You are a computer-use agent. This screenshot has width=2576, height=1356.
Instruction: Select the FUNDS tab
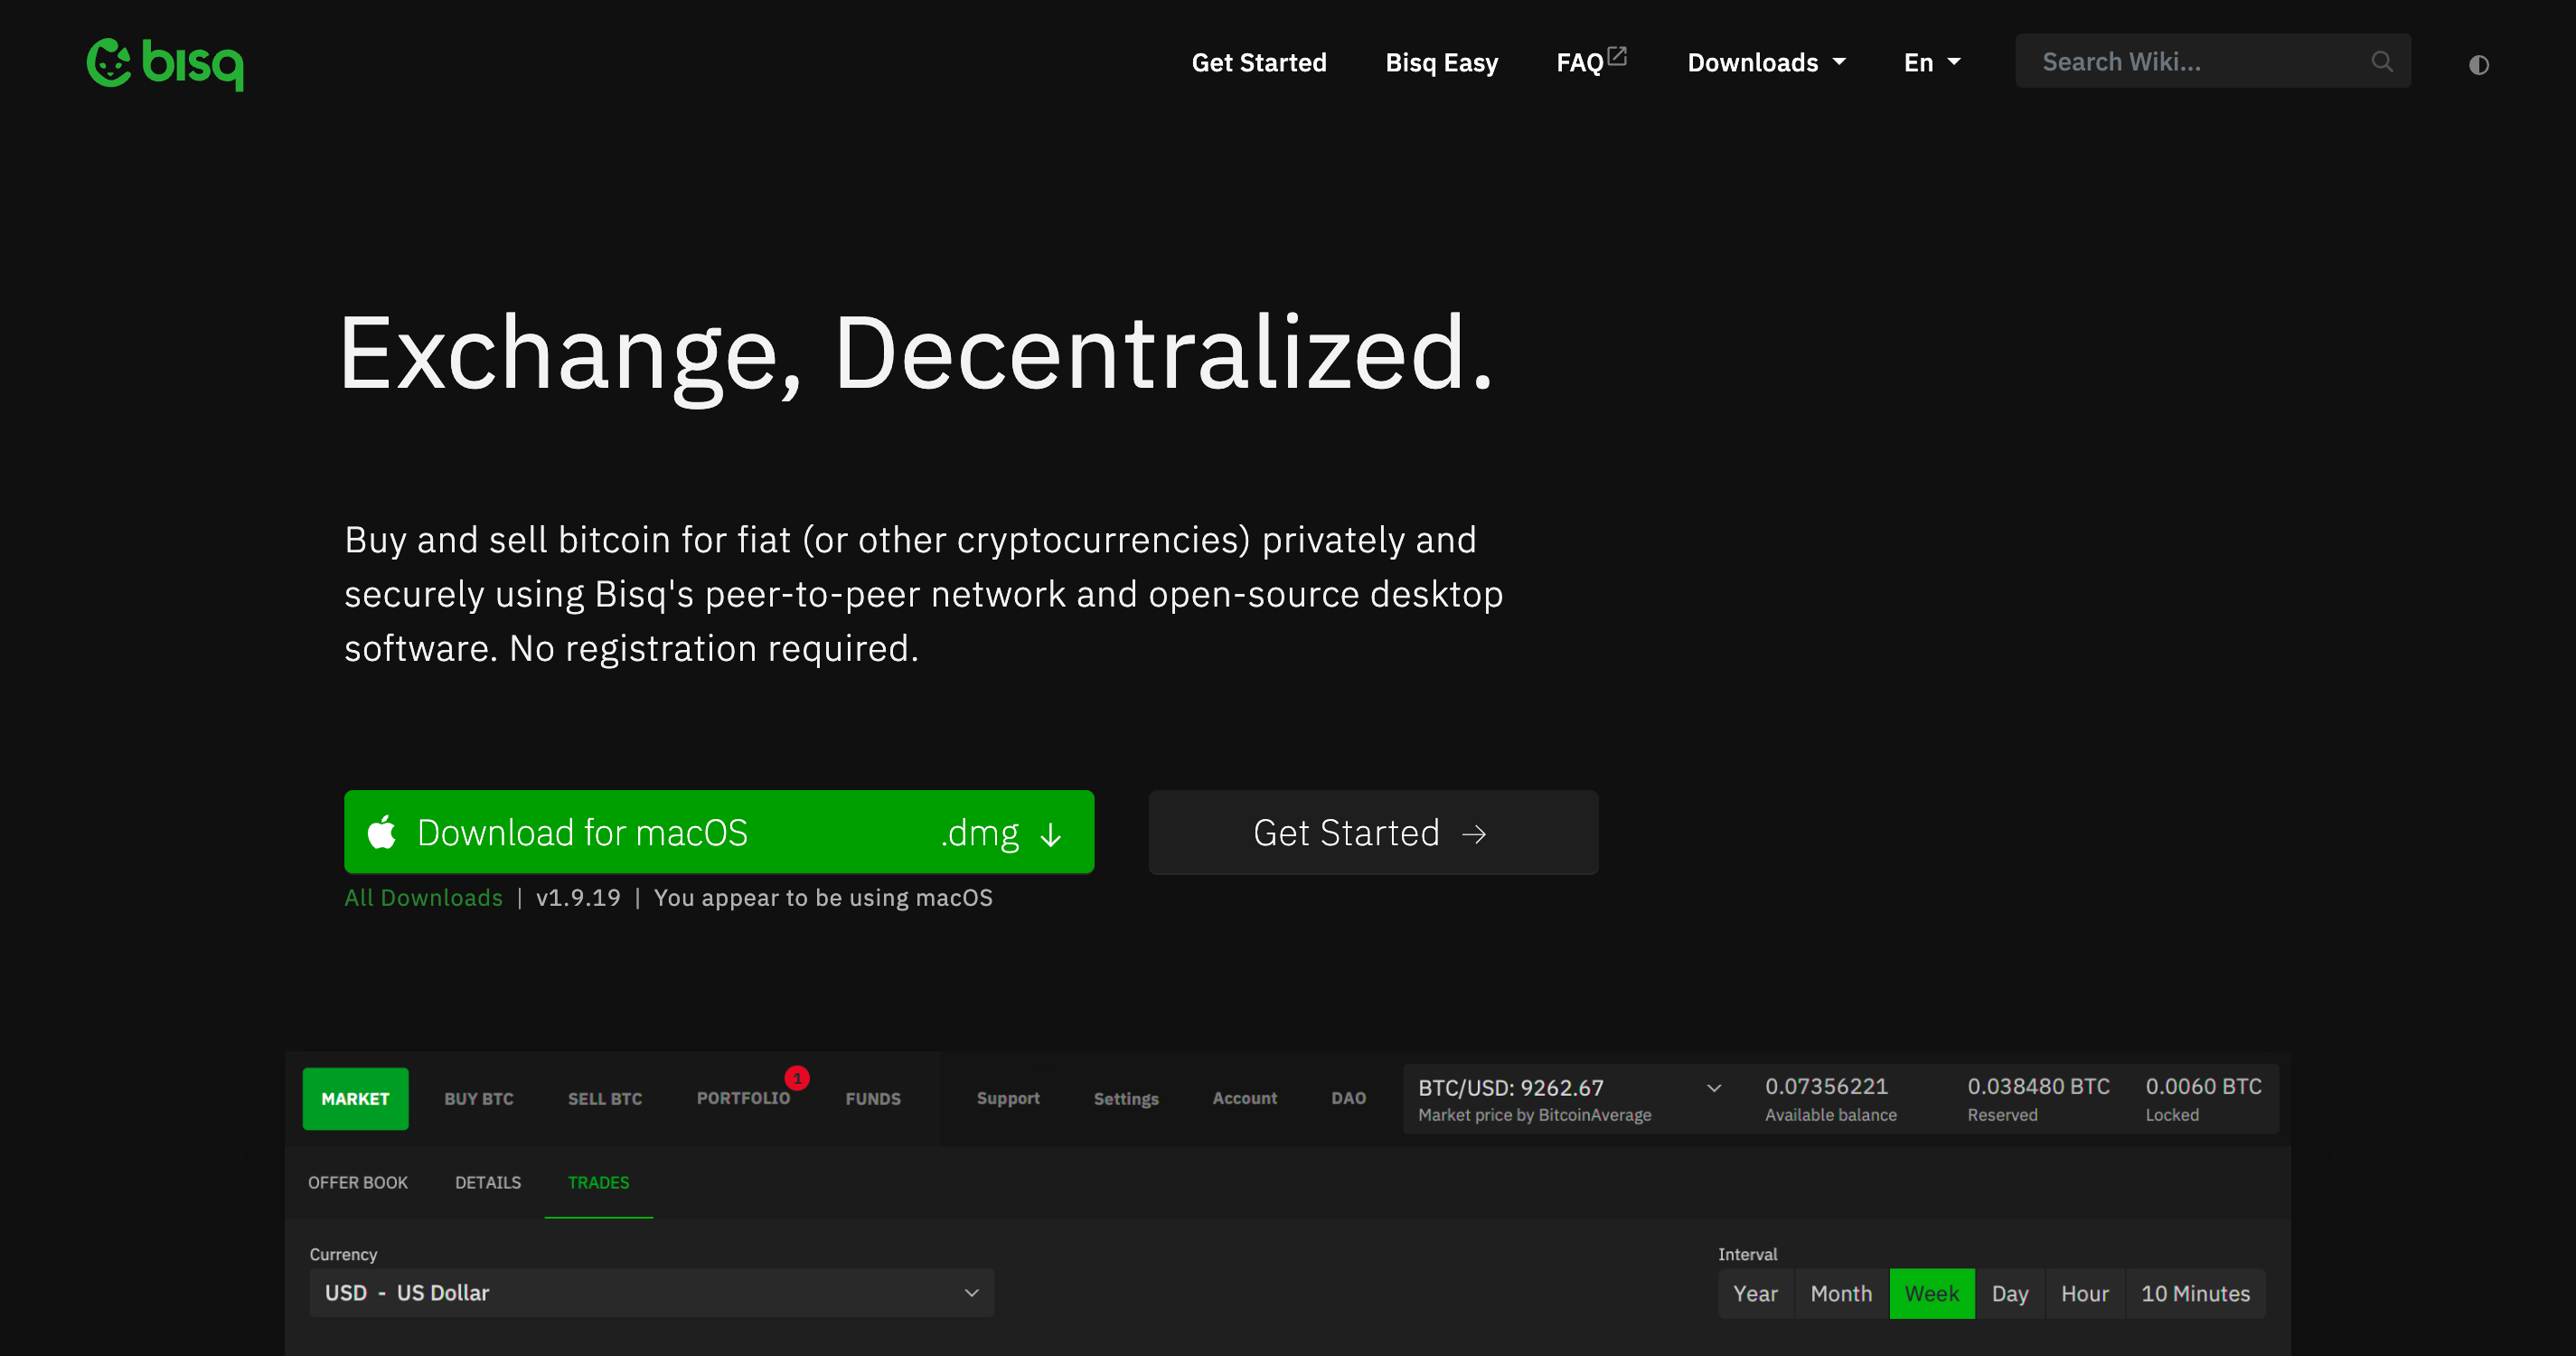[873, 1099]
